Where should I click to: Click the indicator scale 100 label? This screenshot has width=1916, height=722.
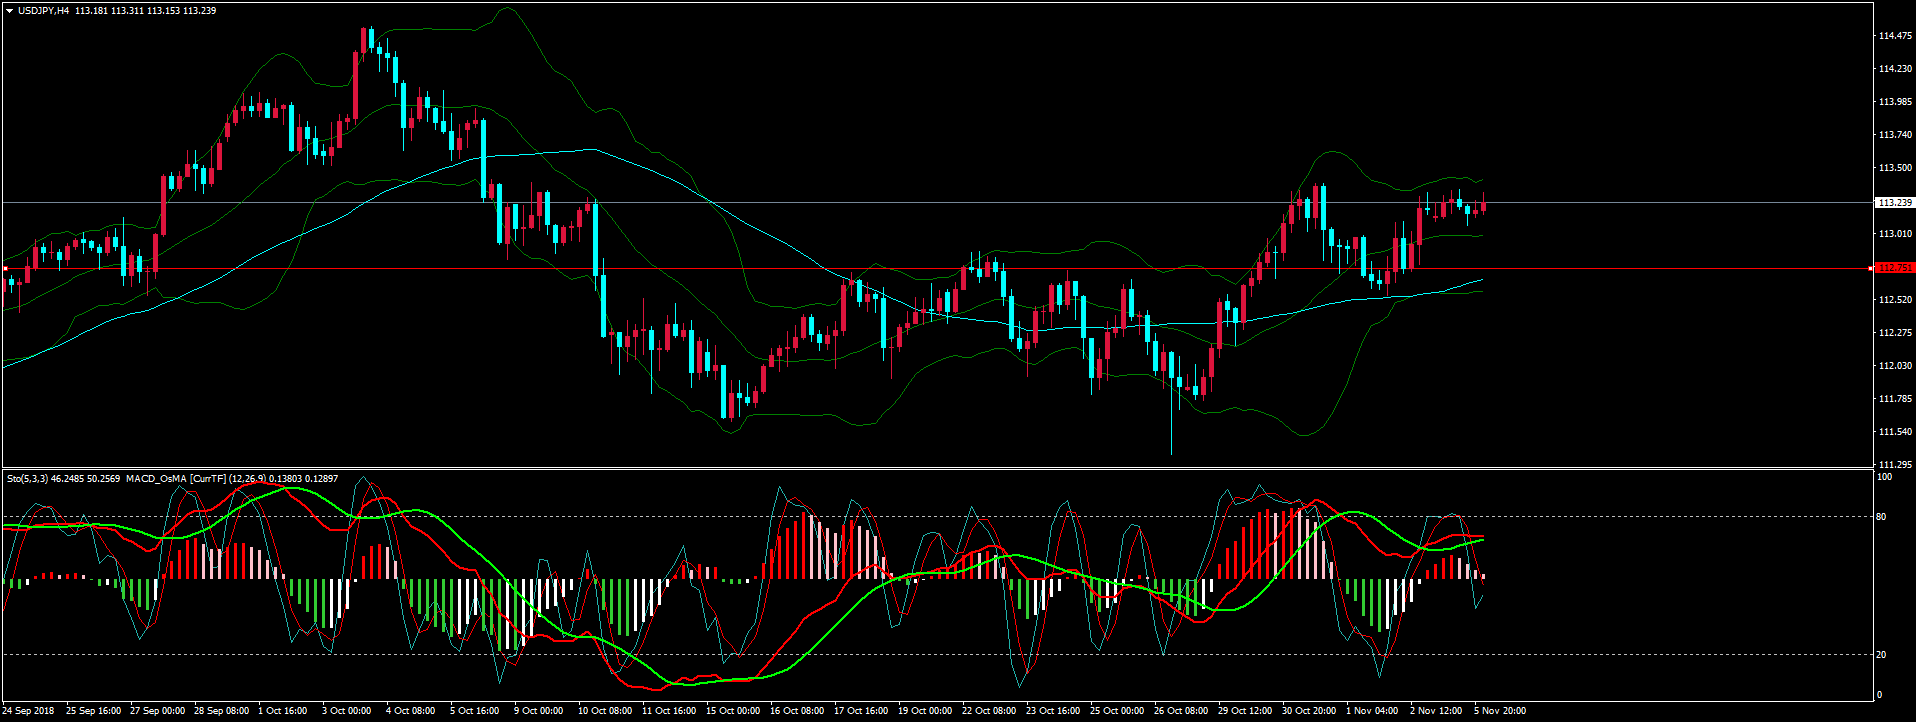click(x=1884, y=478)
